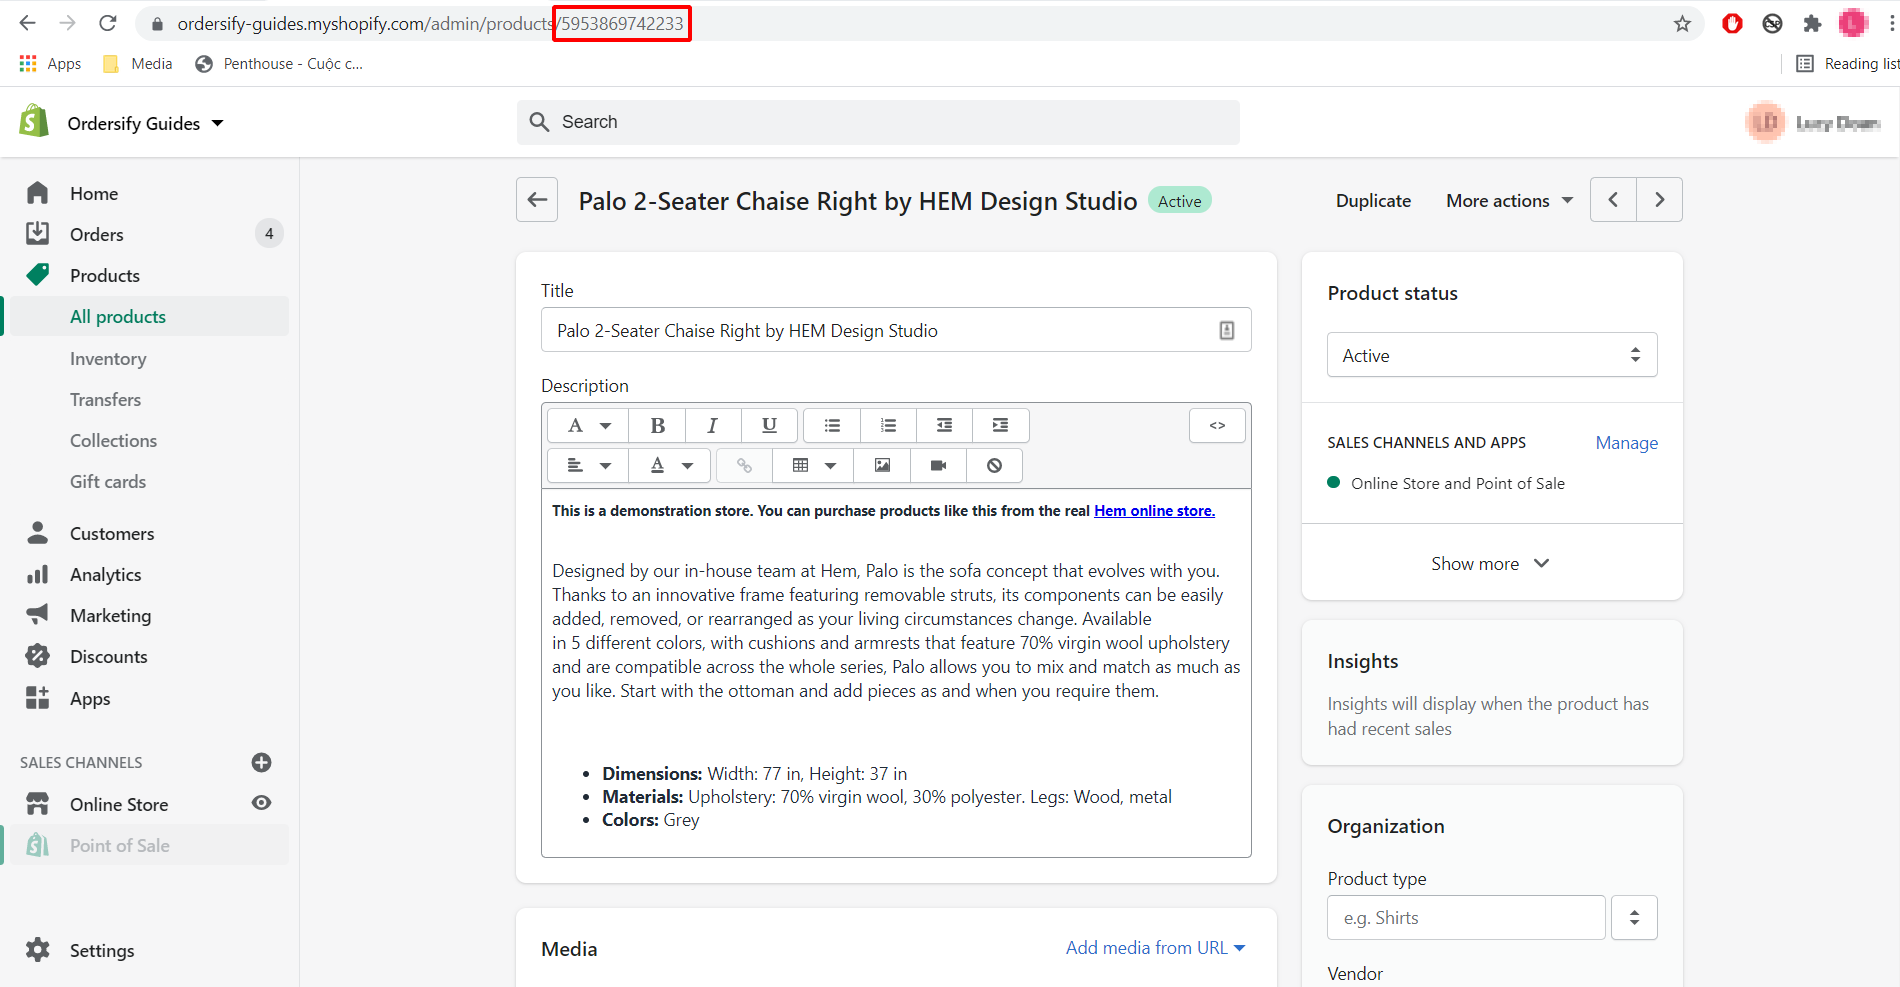Click the browser reload icon
The height and width of the screenshot is (987, 1900).
point(108,23)
